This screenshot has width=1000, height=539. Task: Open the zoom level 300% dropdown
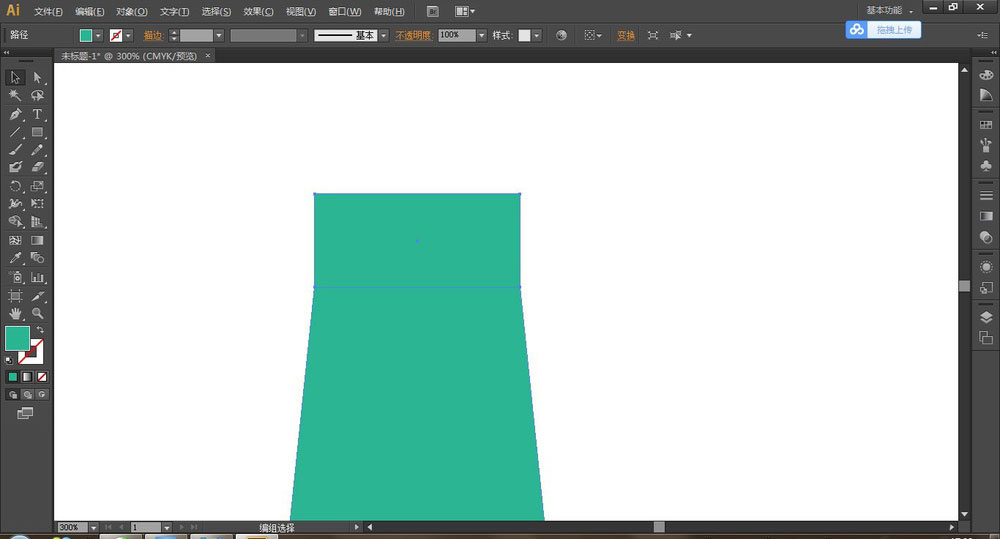pyautogui.click(x=94, y=527)
